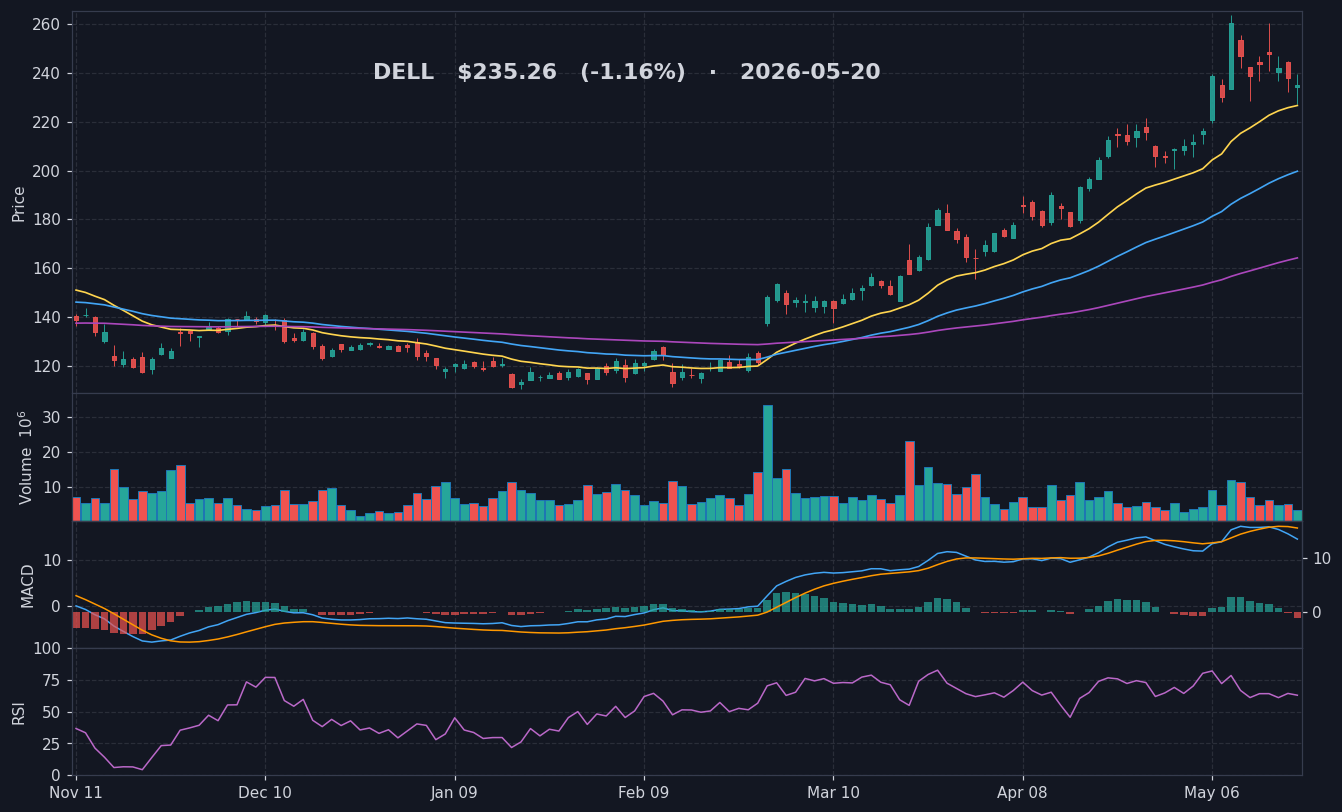1342x812 pixels.
Task: Click the Volume axis label
Action: 25,457
